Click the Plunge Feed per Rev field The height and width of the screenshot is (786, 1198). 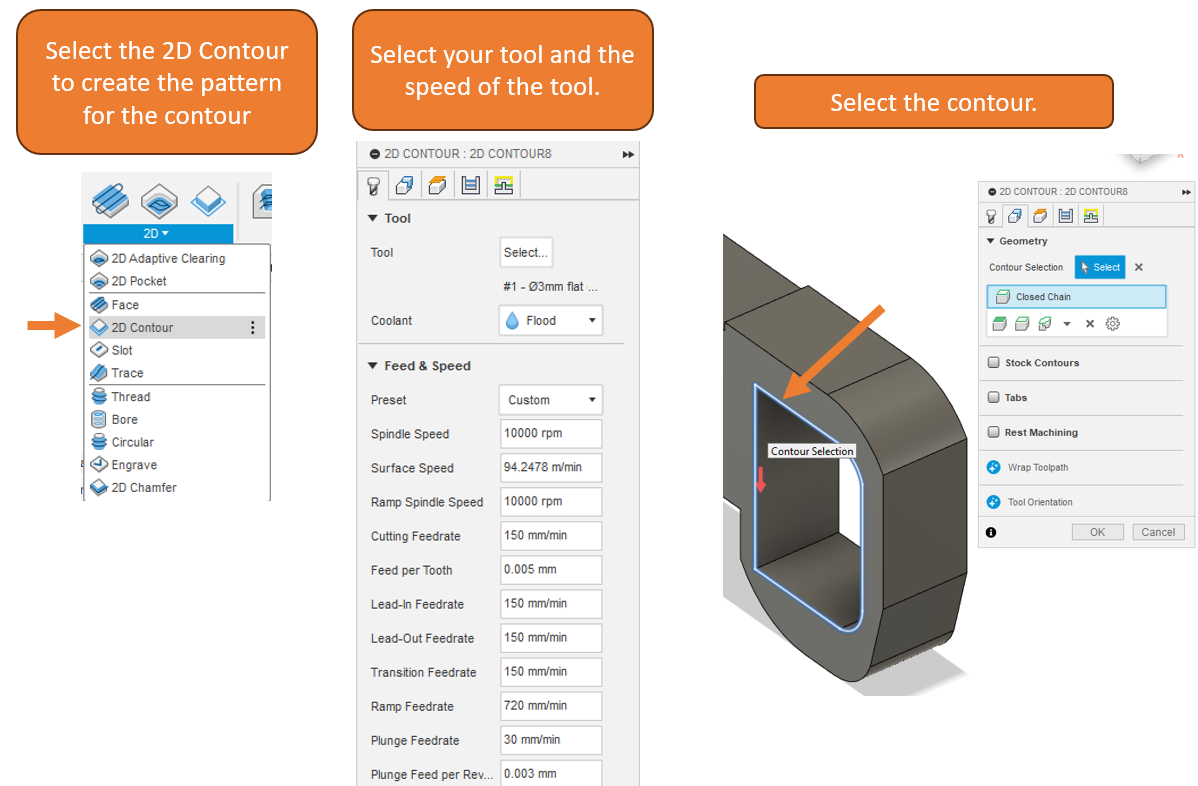click(551, 773)
